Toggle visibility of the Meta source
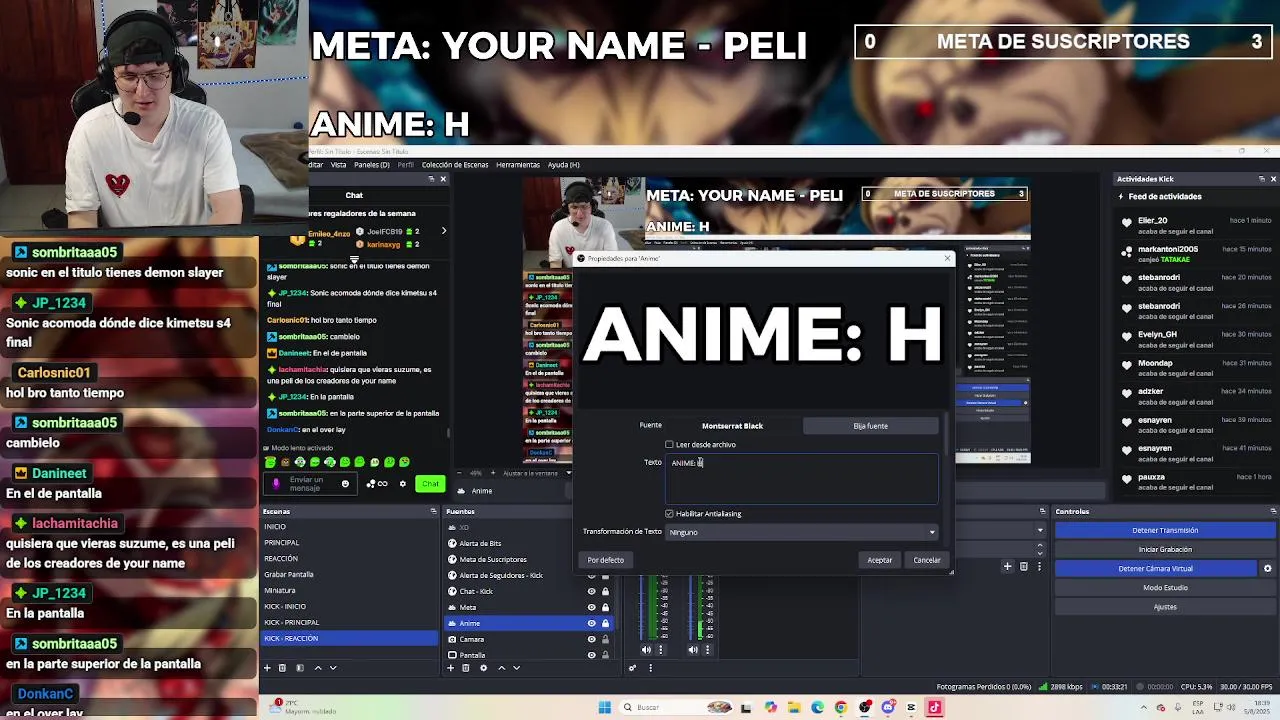 591,607
